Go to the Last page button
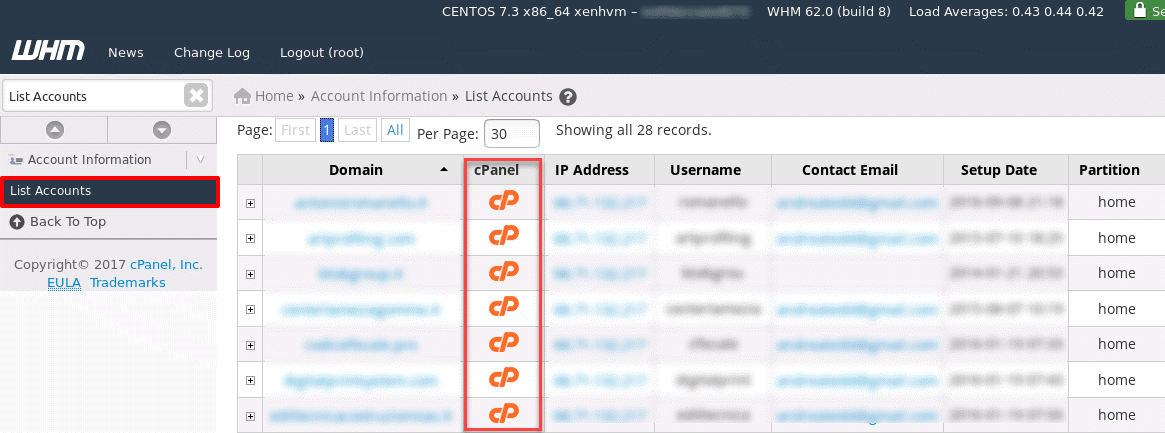The height and width of the screenshot is (433, 1165). (x=357, y=131)
